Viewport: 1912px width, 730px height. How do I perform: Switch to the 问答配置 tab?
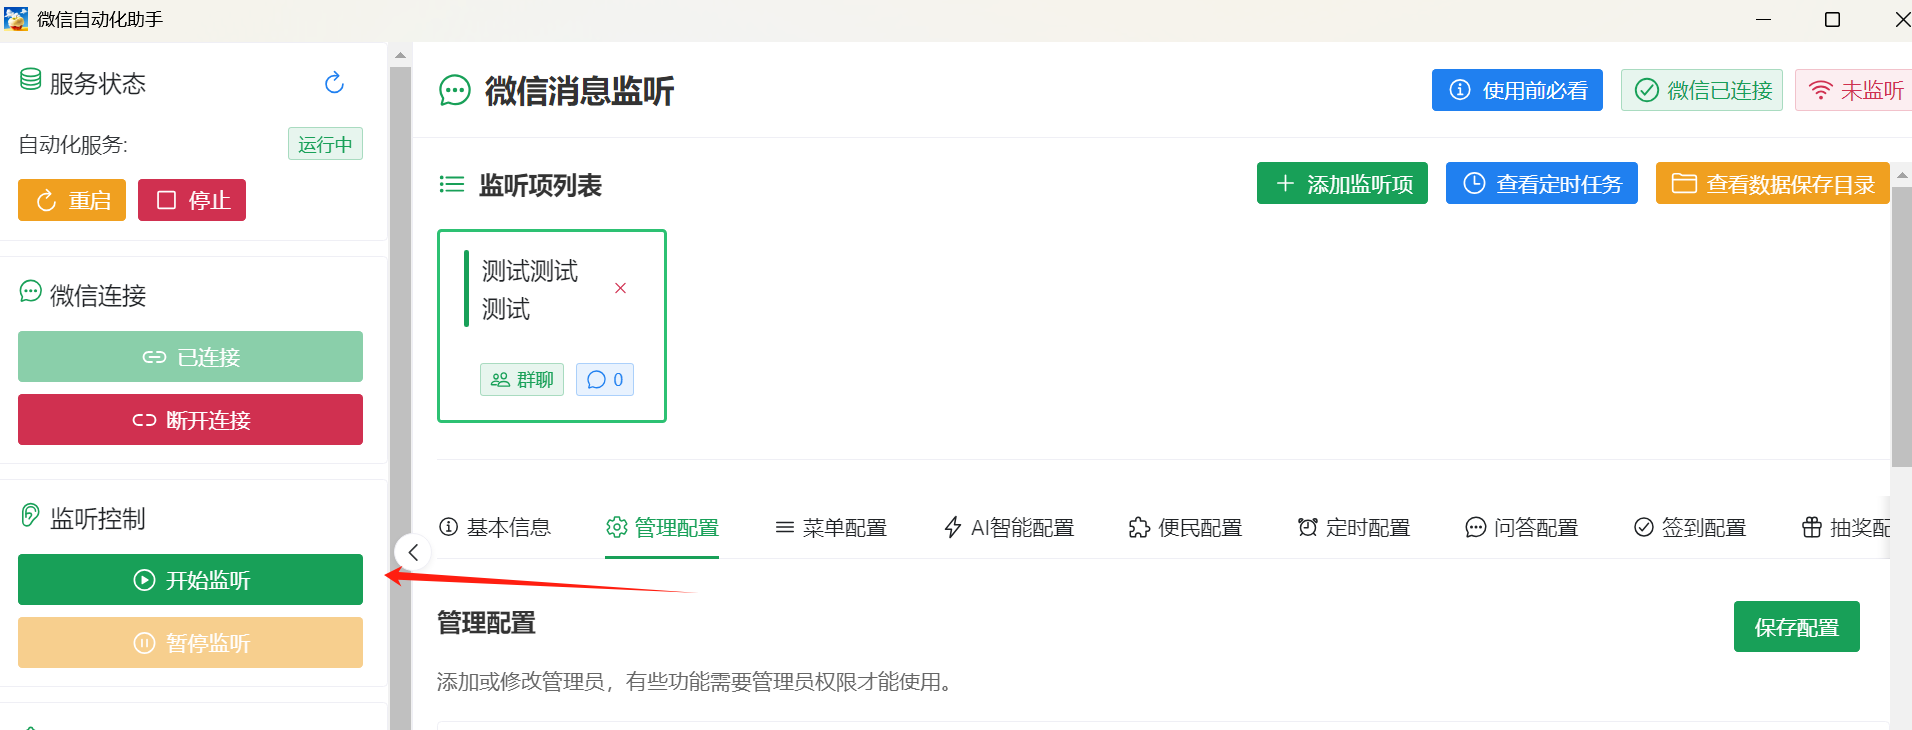tap(1521, 527)
